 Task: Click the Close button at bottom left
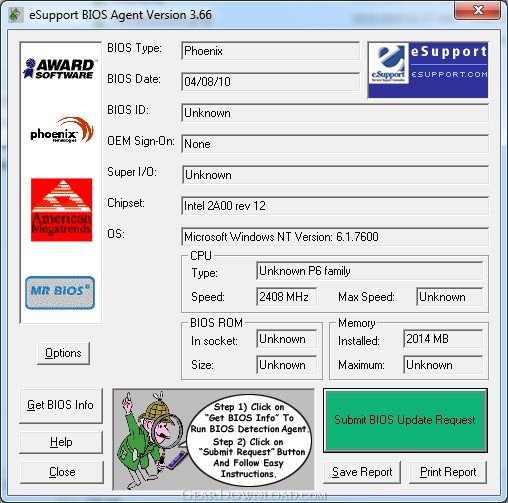click(62, 472)
